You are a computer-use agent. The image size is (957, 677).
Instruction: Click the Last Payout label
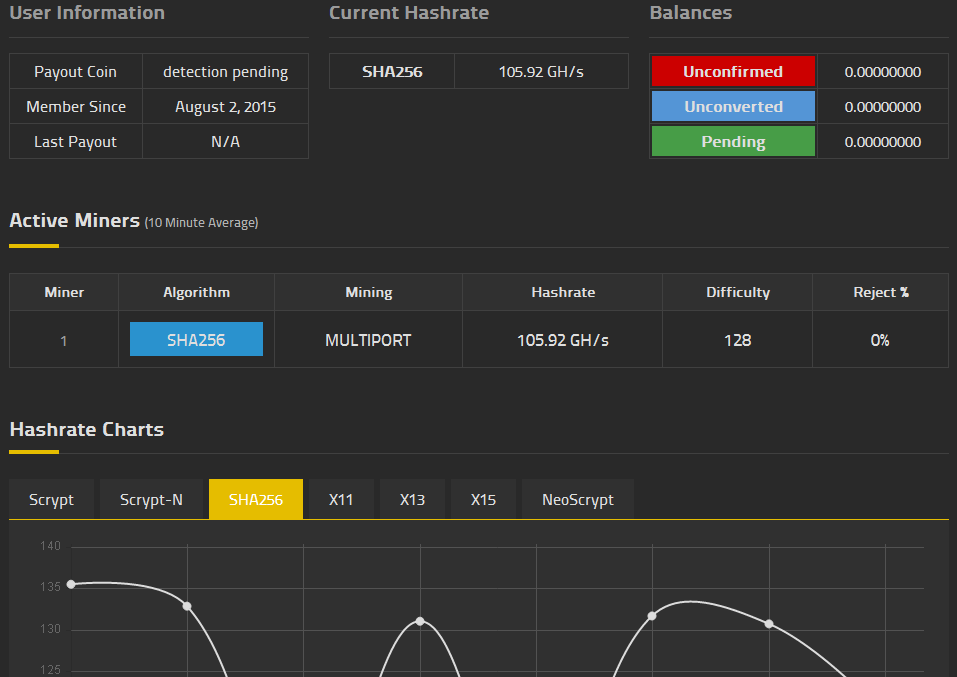pos(76,142)
